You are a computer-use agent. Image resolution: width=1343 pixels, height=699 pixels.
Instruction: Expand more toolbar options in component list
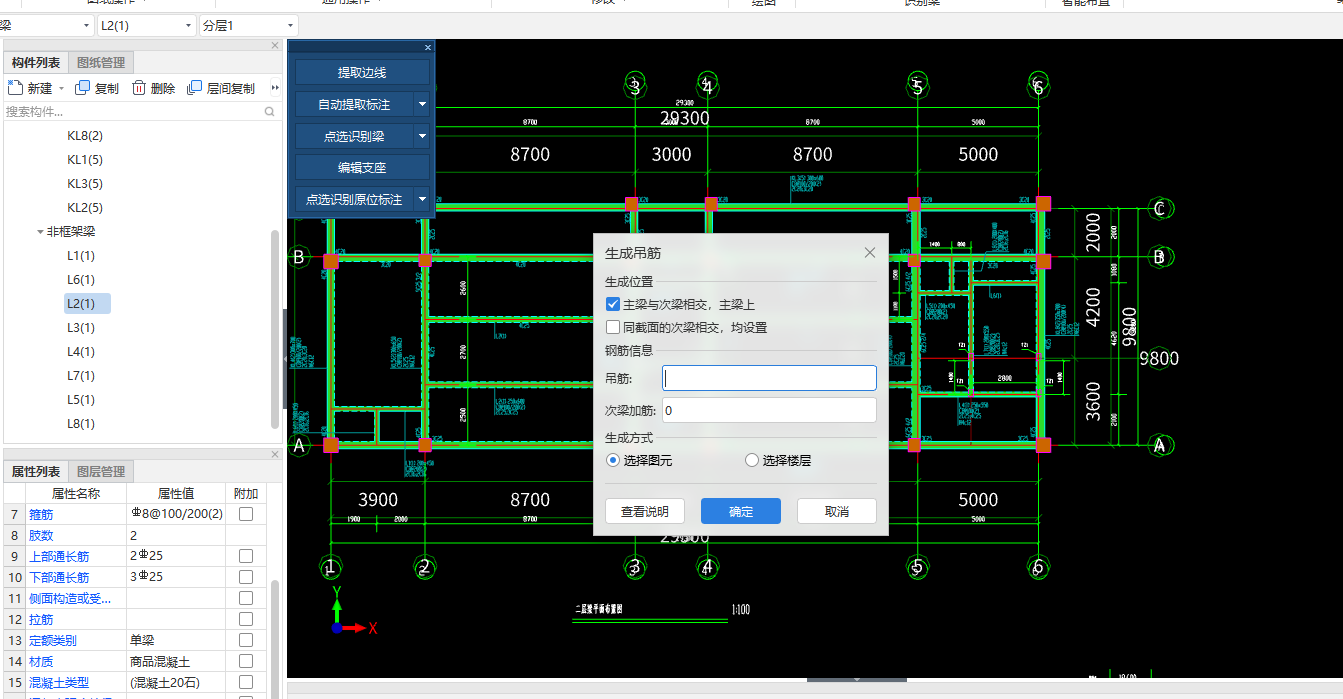276,88
